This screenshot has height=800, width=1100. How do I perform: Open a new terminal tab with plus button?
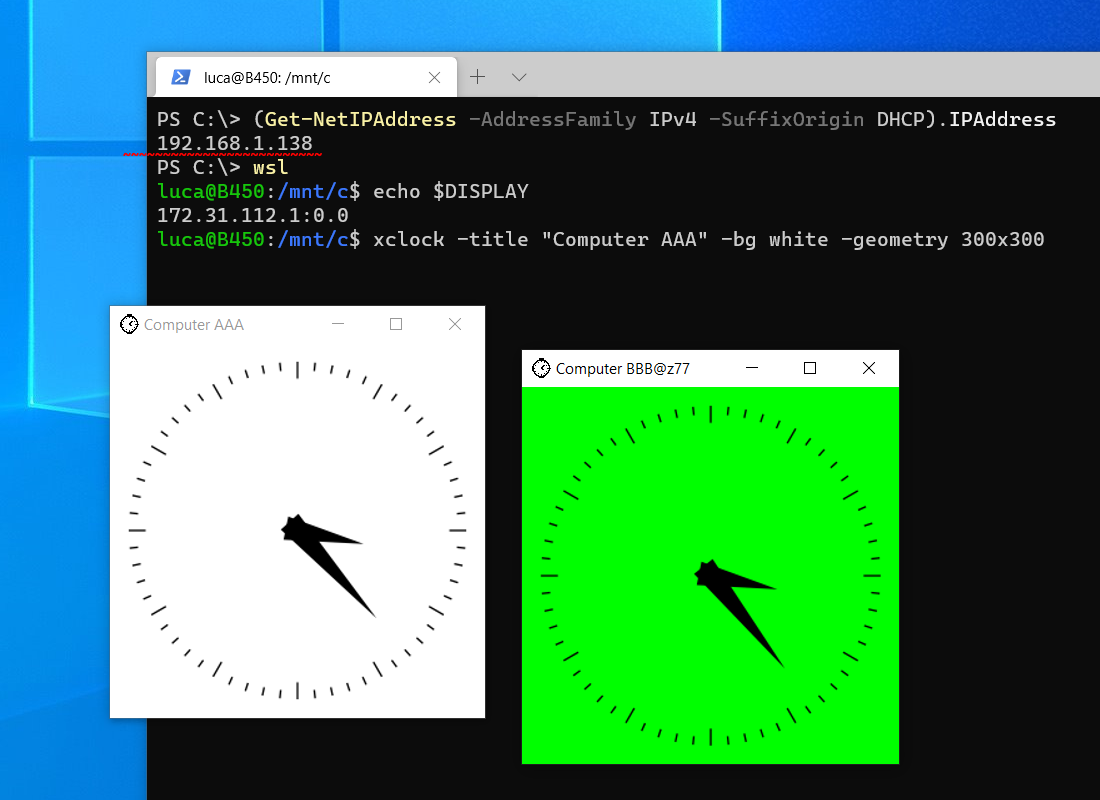(x=478, y=77)
